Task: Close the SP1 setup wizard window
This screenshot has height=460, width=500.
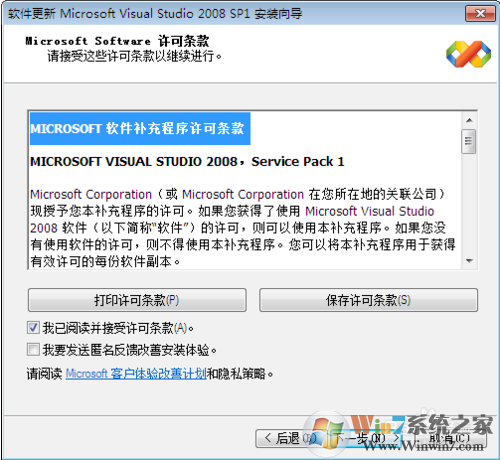Action: 480,14
